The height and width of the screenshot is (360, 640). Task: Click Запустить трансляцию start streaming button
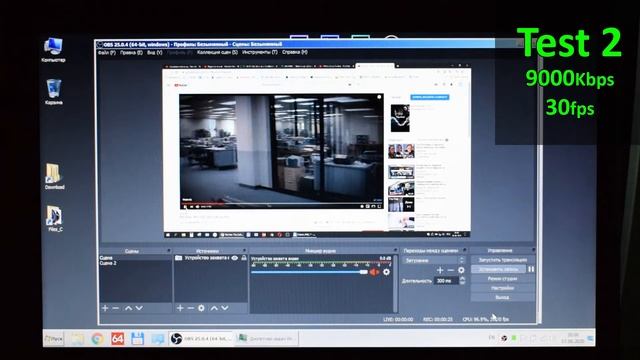pos(502,260)
